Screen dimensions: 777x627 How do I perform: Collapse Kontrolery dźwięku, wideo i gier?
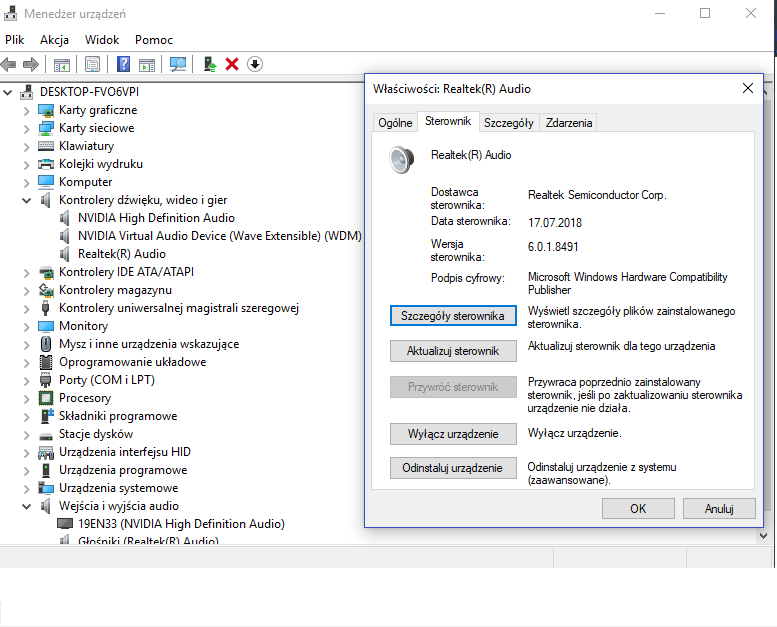27,200
